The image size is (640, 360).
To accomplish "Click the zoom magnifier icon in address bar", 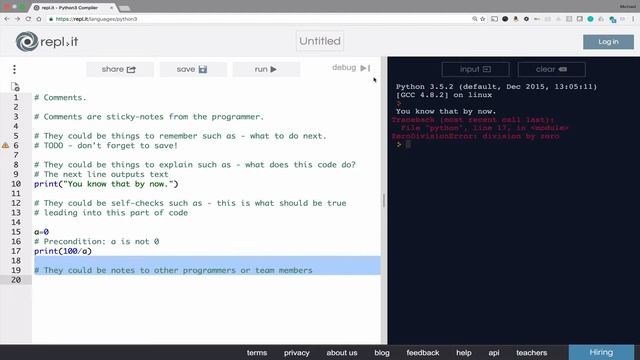I will pos(474,19).
